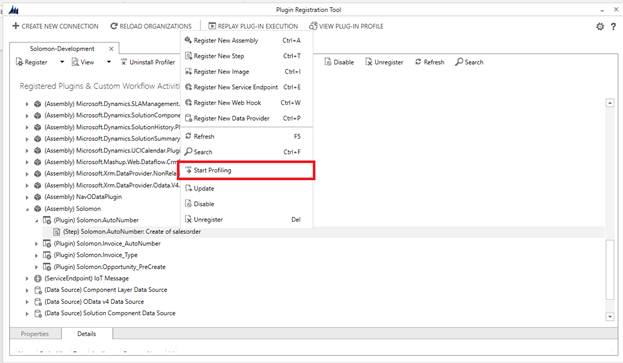Select Data Source Component Layer Data Source
Viewport: 623px width, 363px height.
click(x=106, y=290)
